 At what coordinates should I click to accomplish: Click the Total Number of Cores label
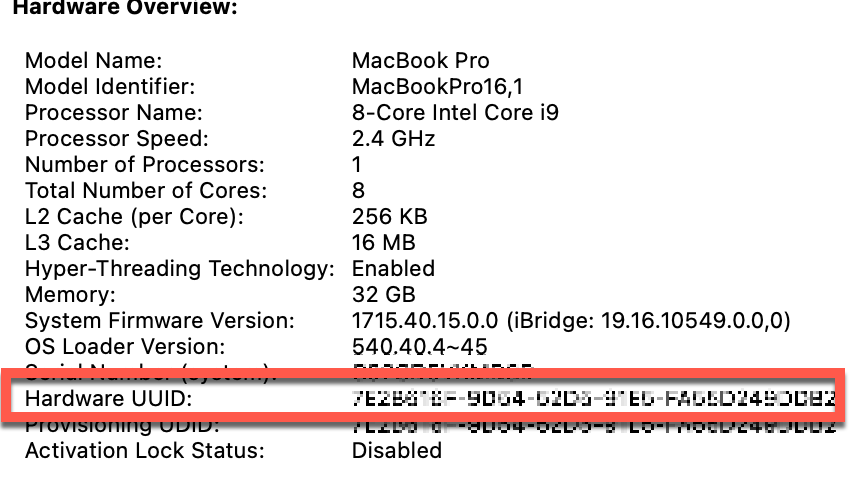[x=146, y=191]
